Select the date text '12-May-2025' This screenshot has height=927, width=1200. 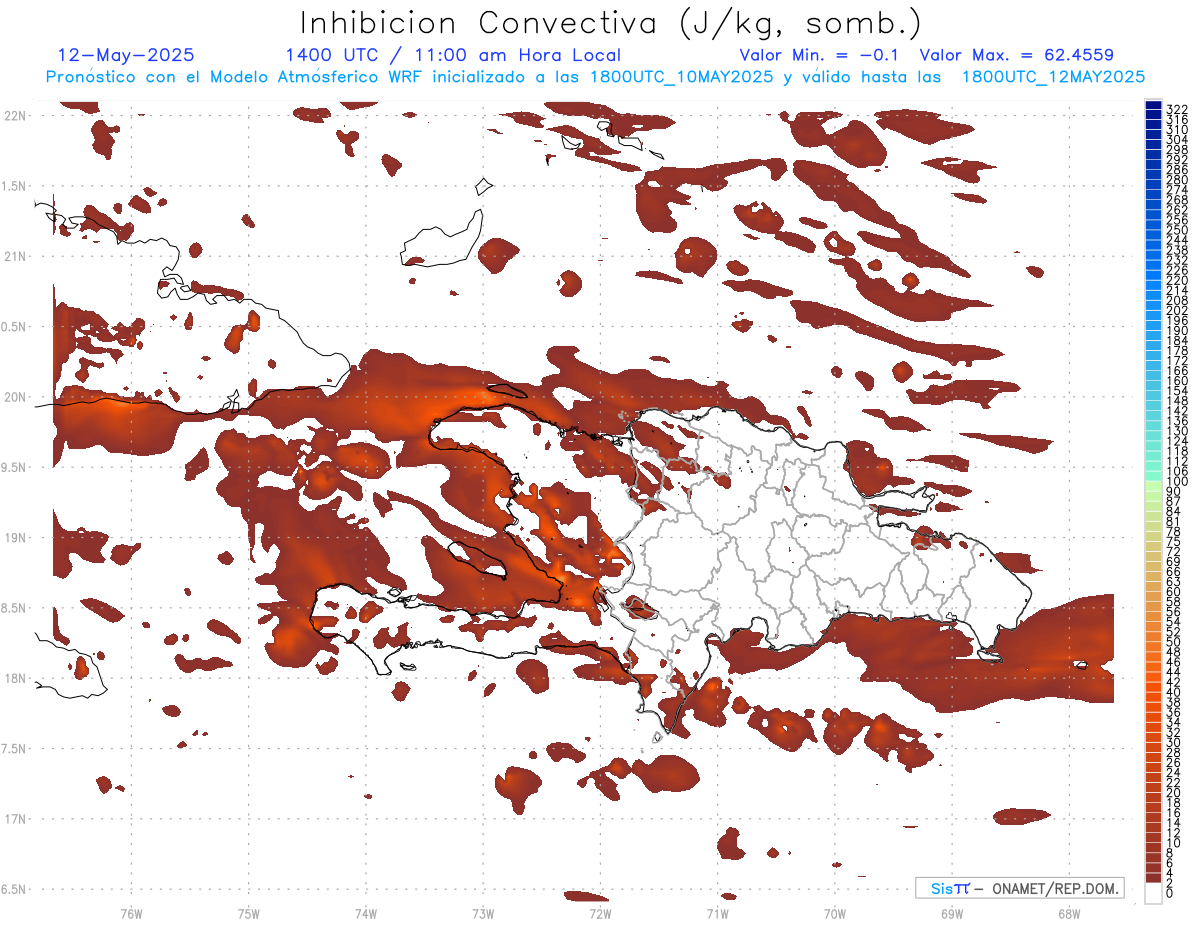point(126,55)
